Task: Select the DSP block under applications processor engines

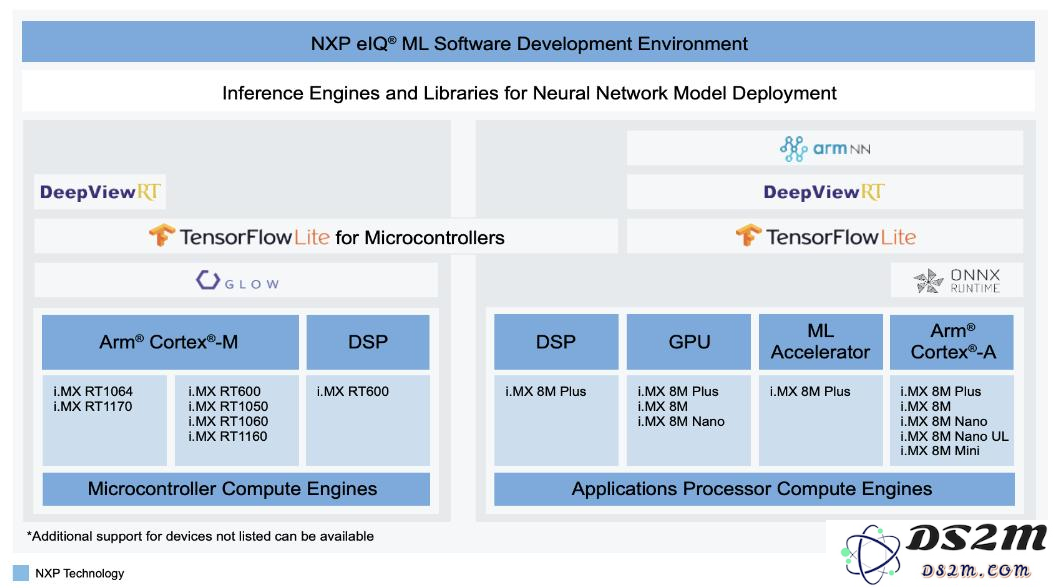Action: point(556,342)
